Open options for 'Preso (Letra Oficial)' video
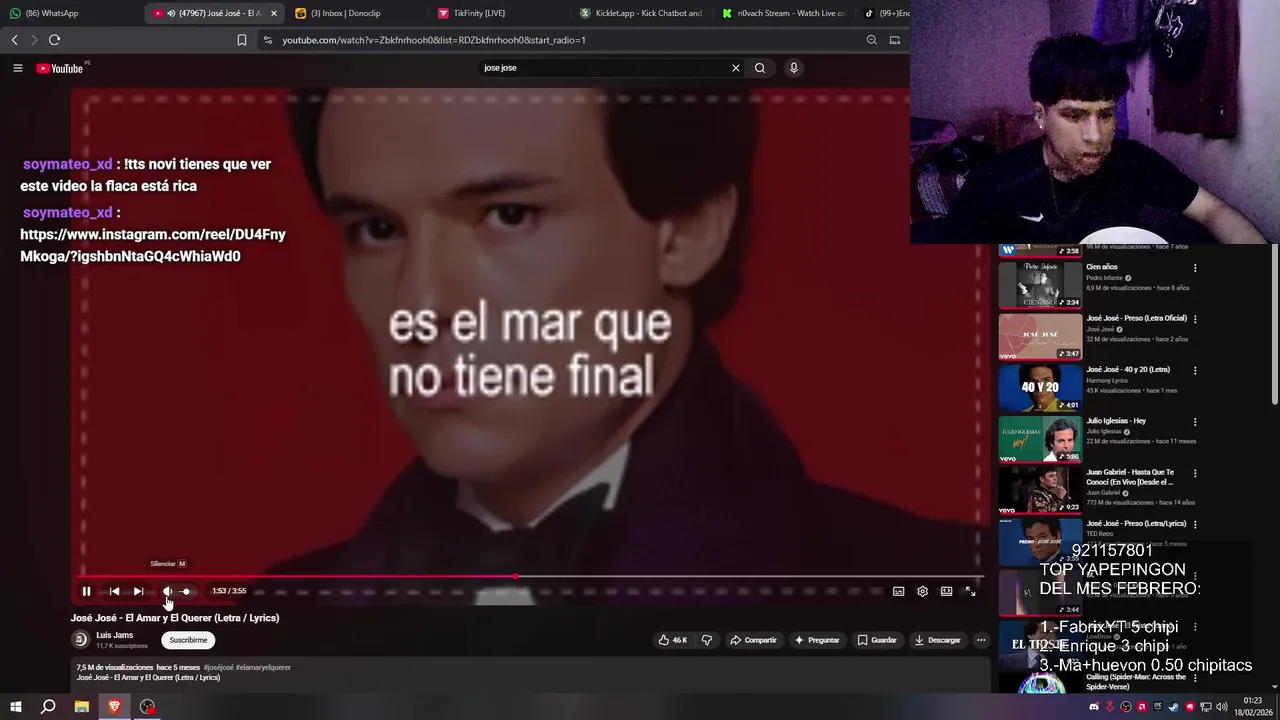Image resolution: width=1280 pixels, height=720 pixels. 1195,319
